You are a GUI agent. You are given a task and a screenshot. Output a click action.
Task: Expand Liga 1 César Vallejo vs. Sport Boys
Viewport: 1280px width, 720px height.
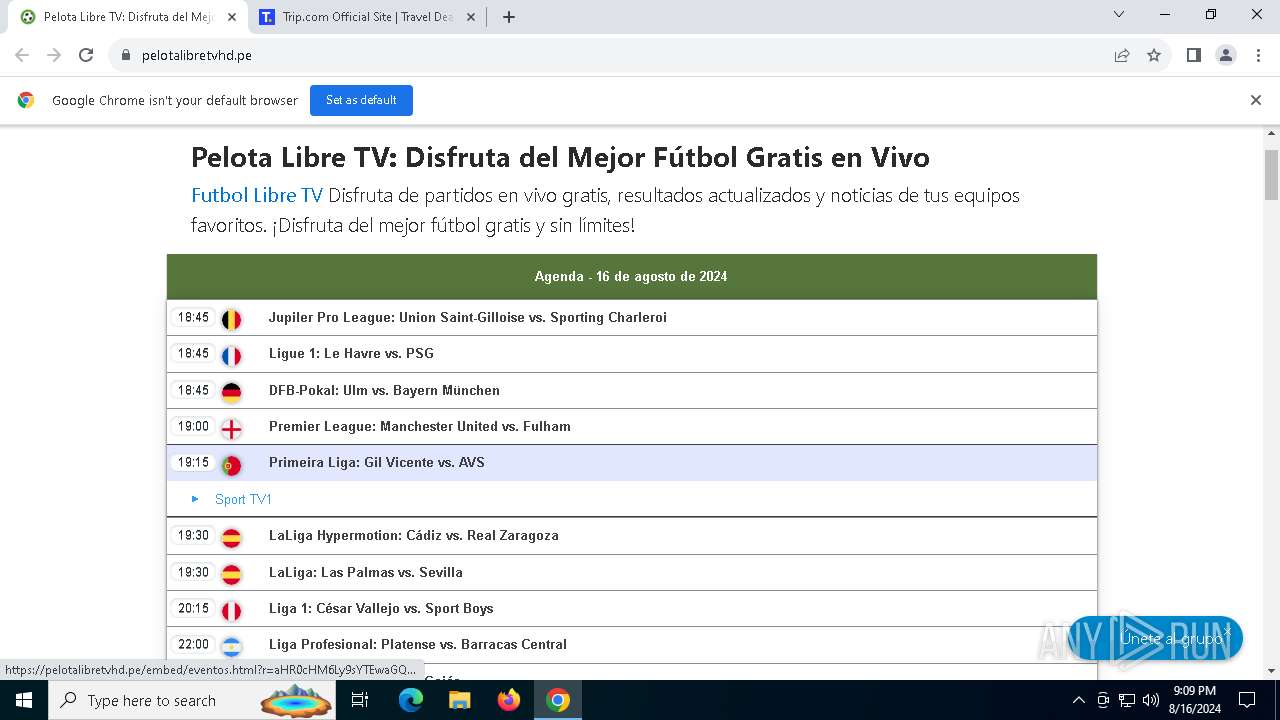pos(631,608)
